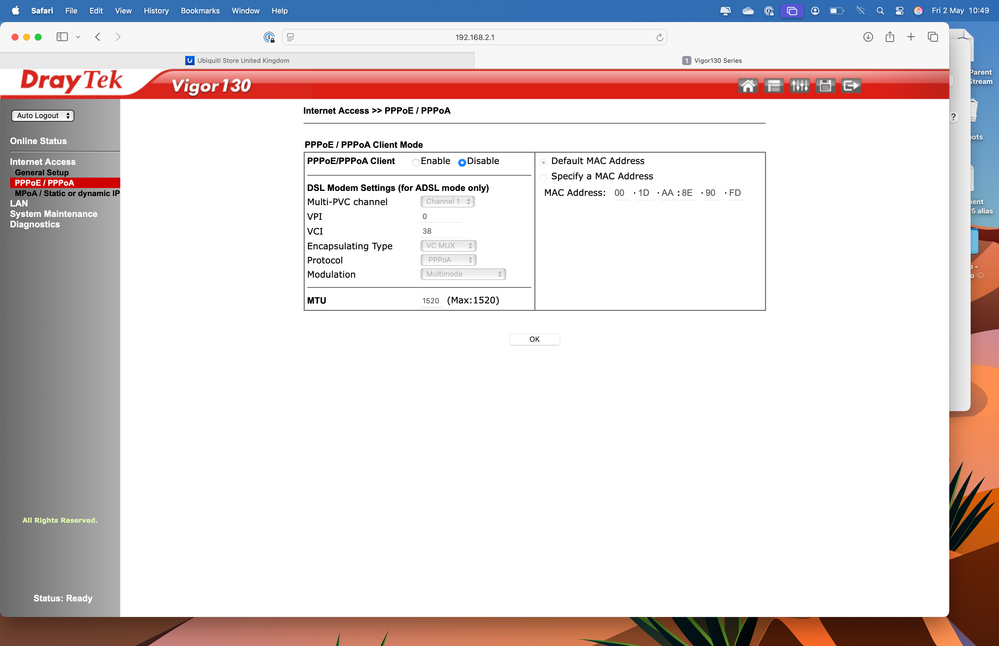The image size is (999, 646).
Task: Open Control Center in menu bar
Action: [x=899, y=11]
